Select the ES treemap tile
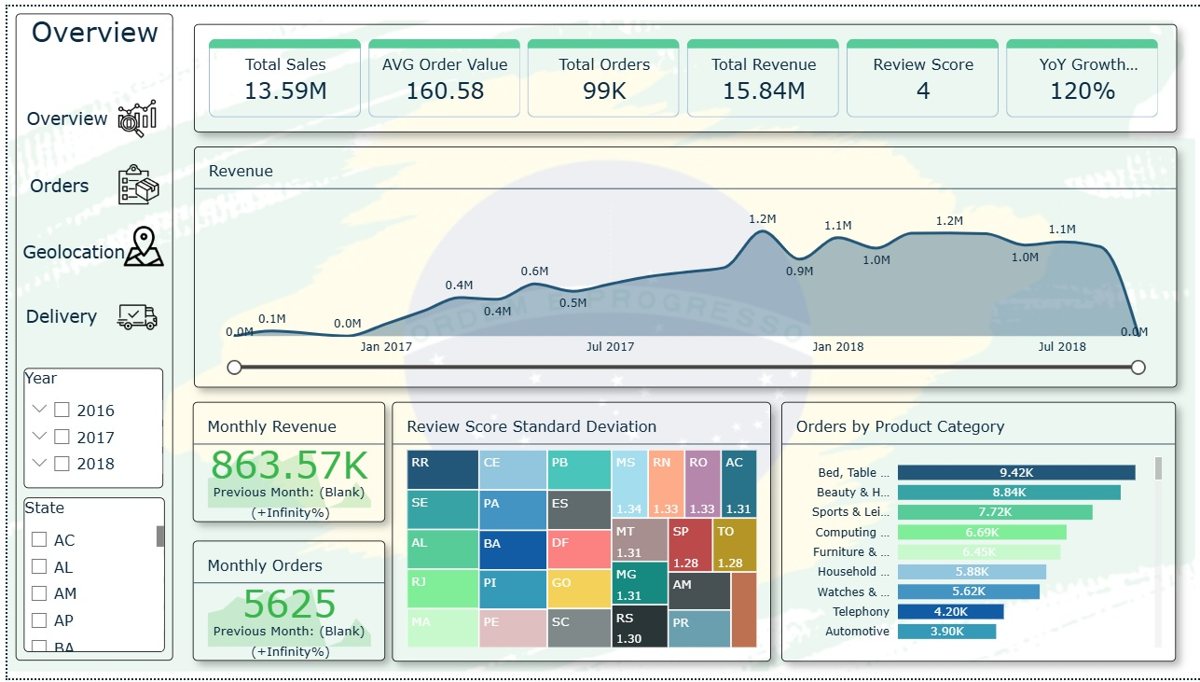 [x=579, y=509]
